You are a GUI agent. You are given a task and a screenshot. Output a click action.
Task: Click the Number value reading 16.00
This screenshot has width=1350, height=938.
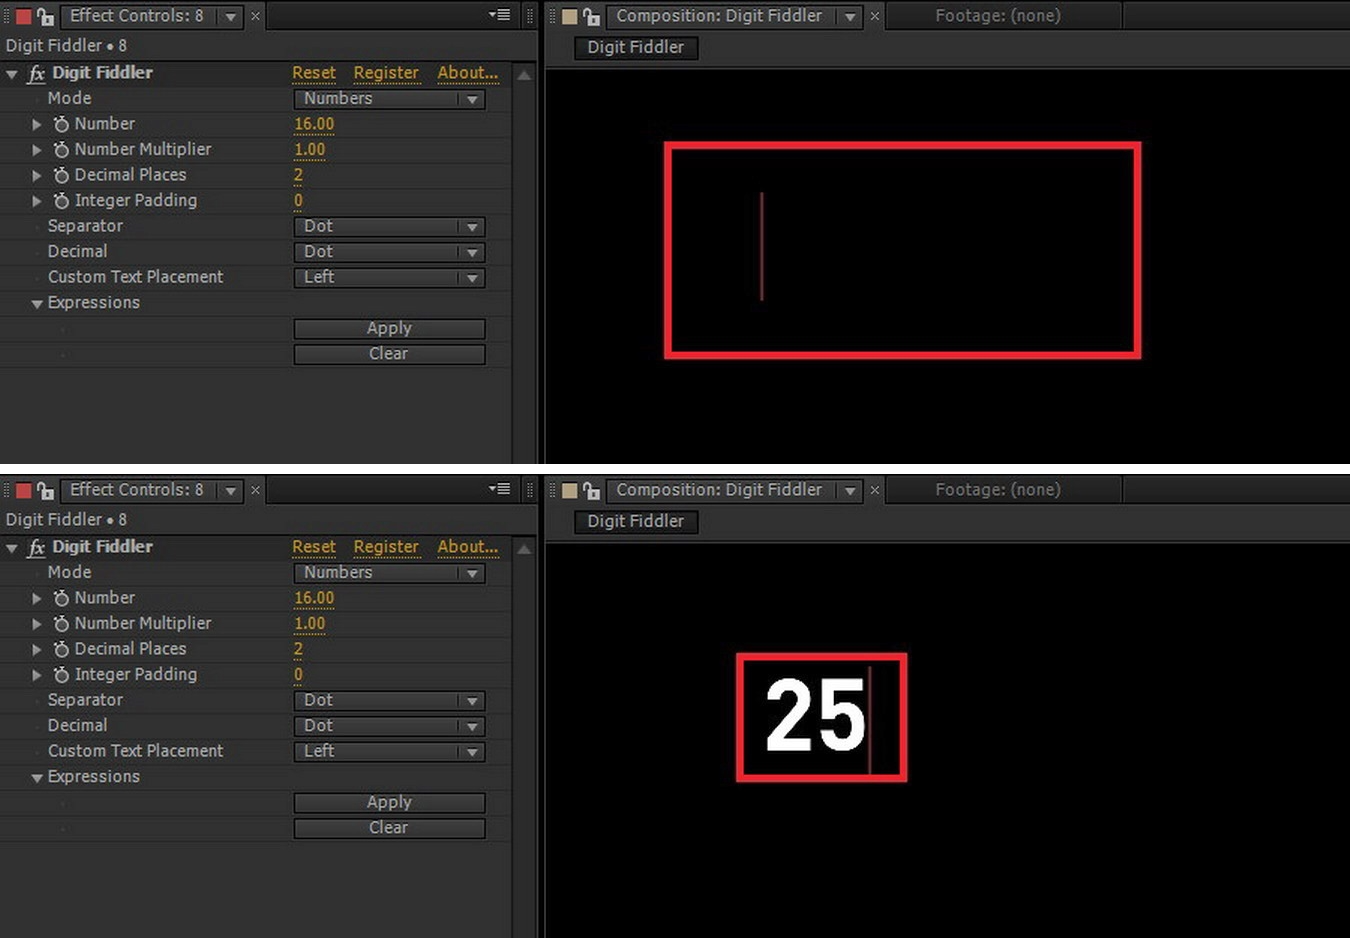click(313, 123)
